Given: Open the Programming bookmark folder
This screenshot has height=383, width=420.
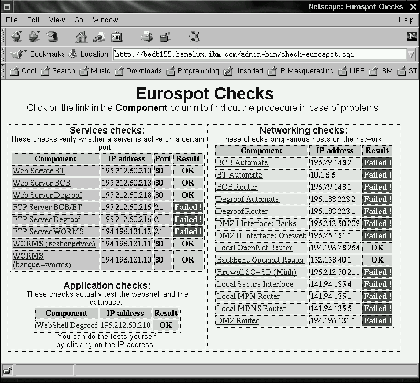Looking at the screenshot, I should tap(193, 71).
